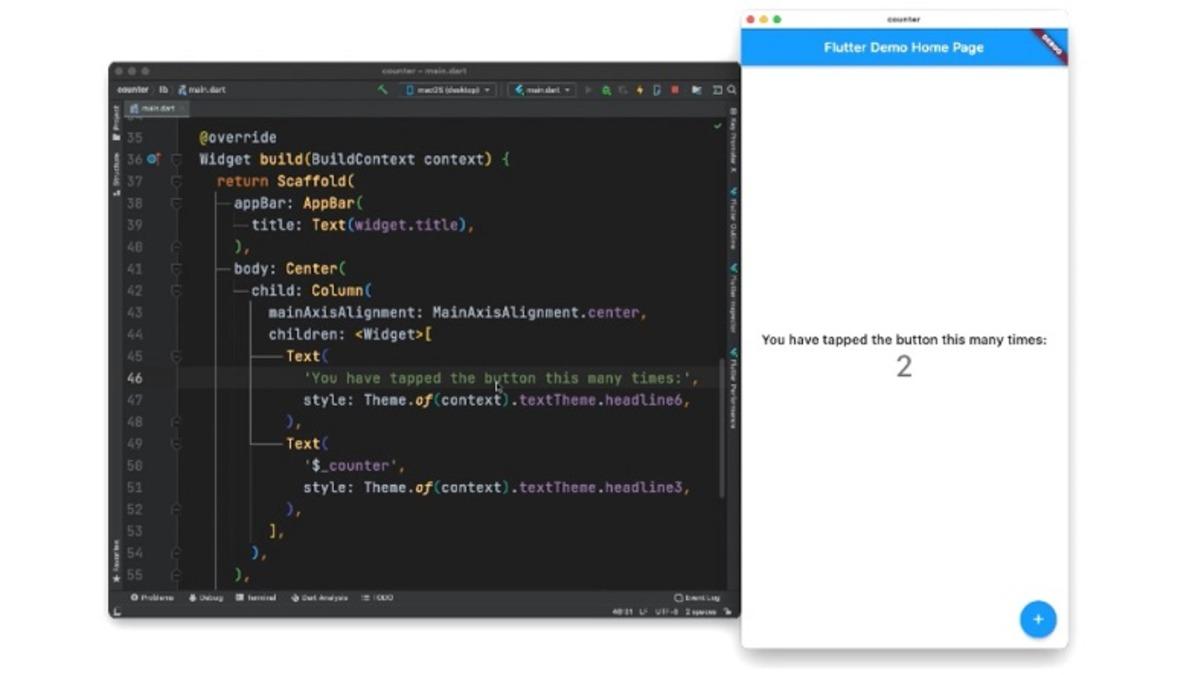
Task: Start debugging with the green bug icon
Action: [x=608, y=89]
